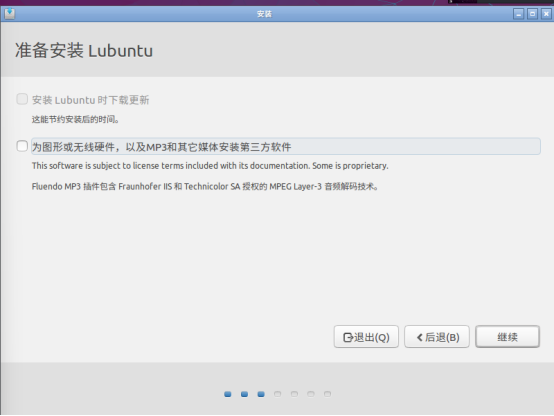Click the 准备安装 Lubuntu heading
This screenshot has width=554, height=416.
pyautogui.click(x=84, y=51)
